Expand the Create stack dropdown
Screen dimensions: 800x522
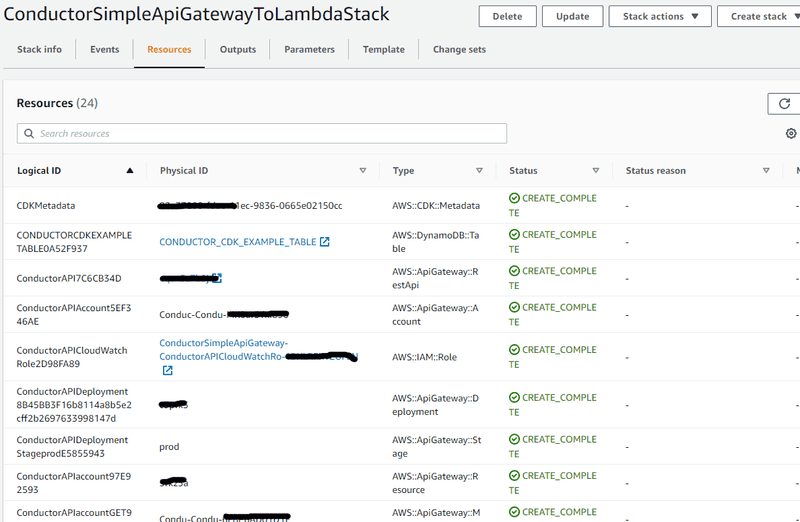click(x=759, y=16)
